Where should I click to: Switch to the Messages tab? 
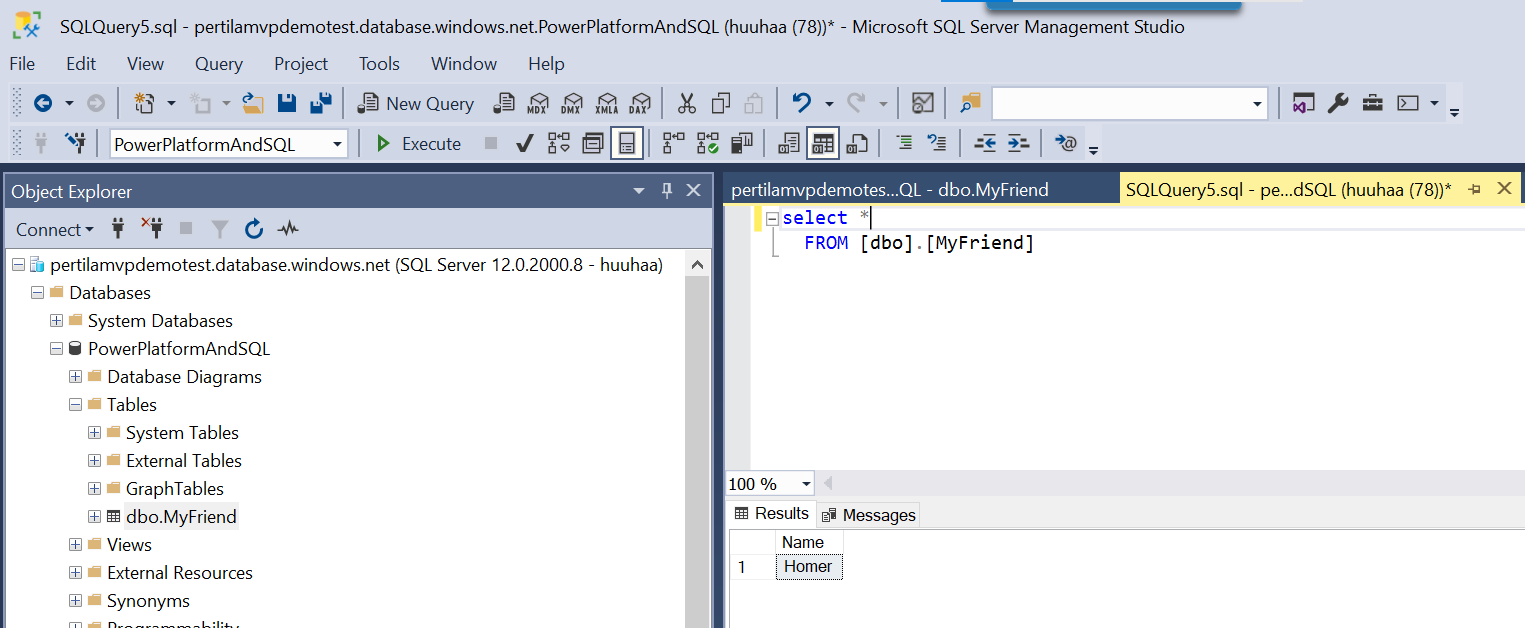tap(868, 515)
